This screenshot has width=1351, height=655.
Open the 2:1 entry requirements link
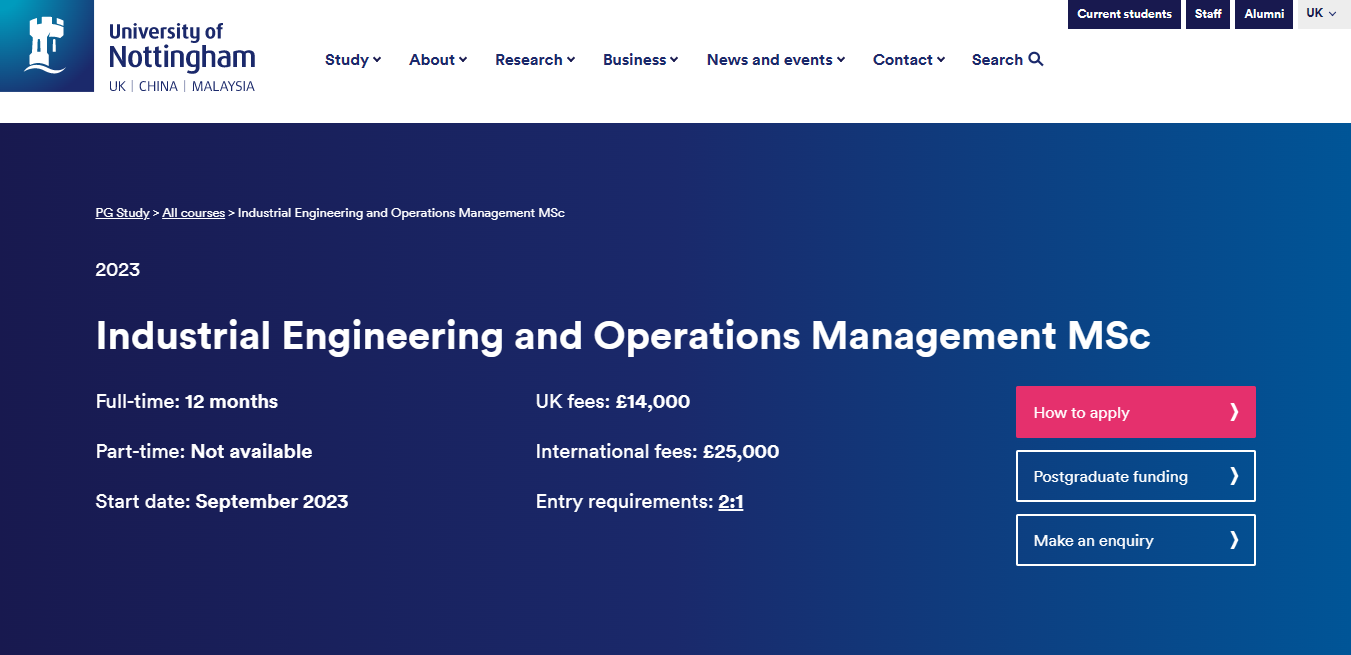point(730,502)
